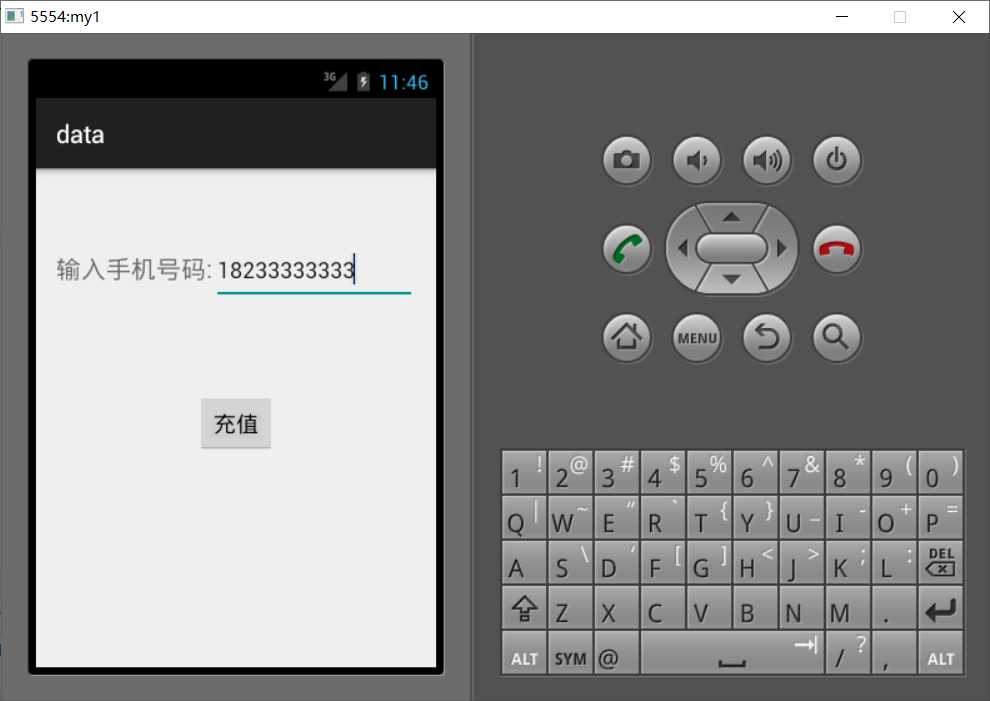The height and width of the screenshot is (701, 990).
Task: Click the space bar key
Action: point(732,653)
